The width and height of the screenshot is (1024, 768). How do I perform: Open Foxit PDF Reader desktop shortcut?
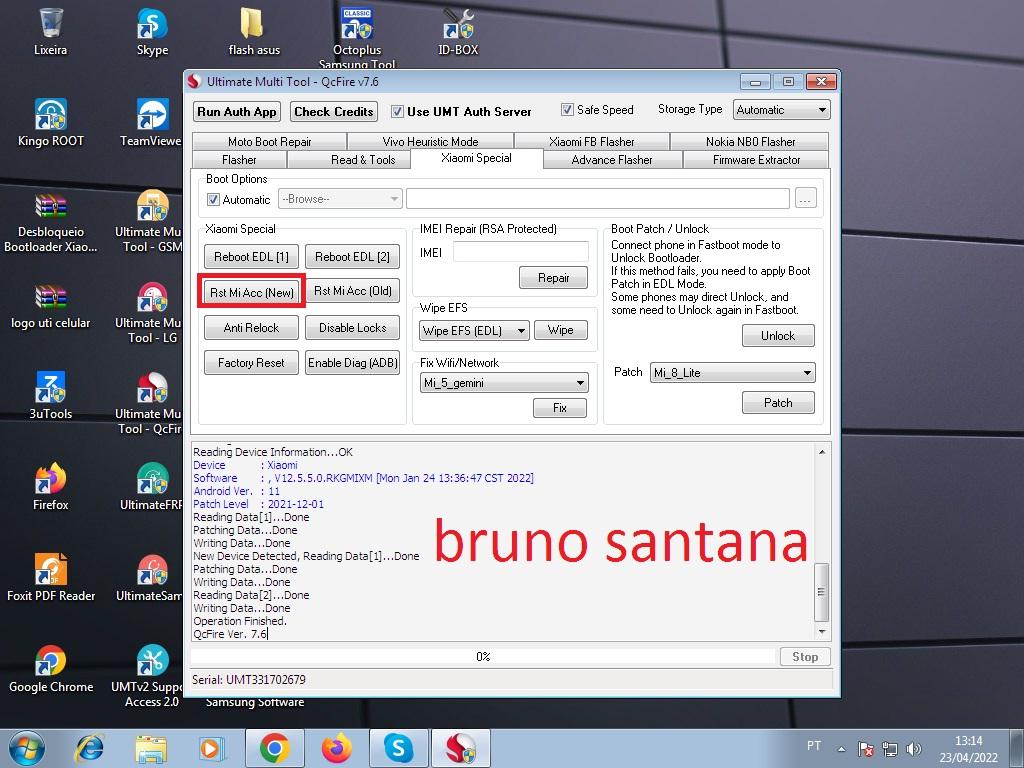50,577
